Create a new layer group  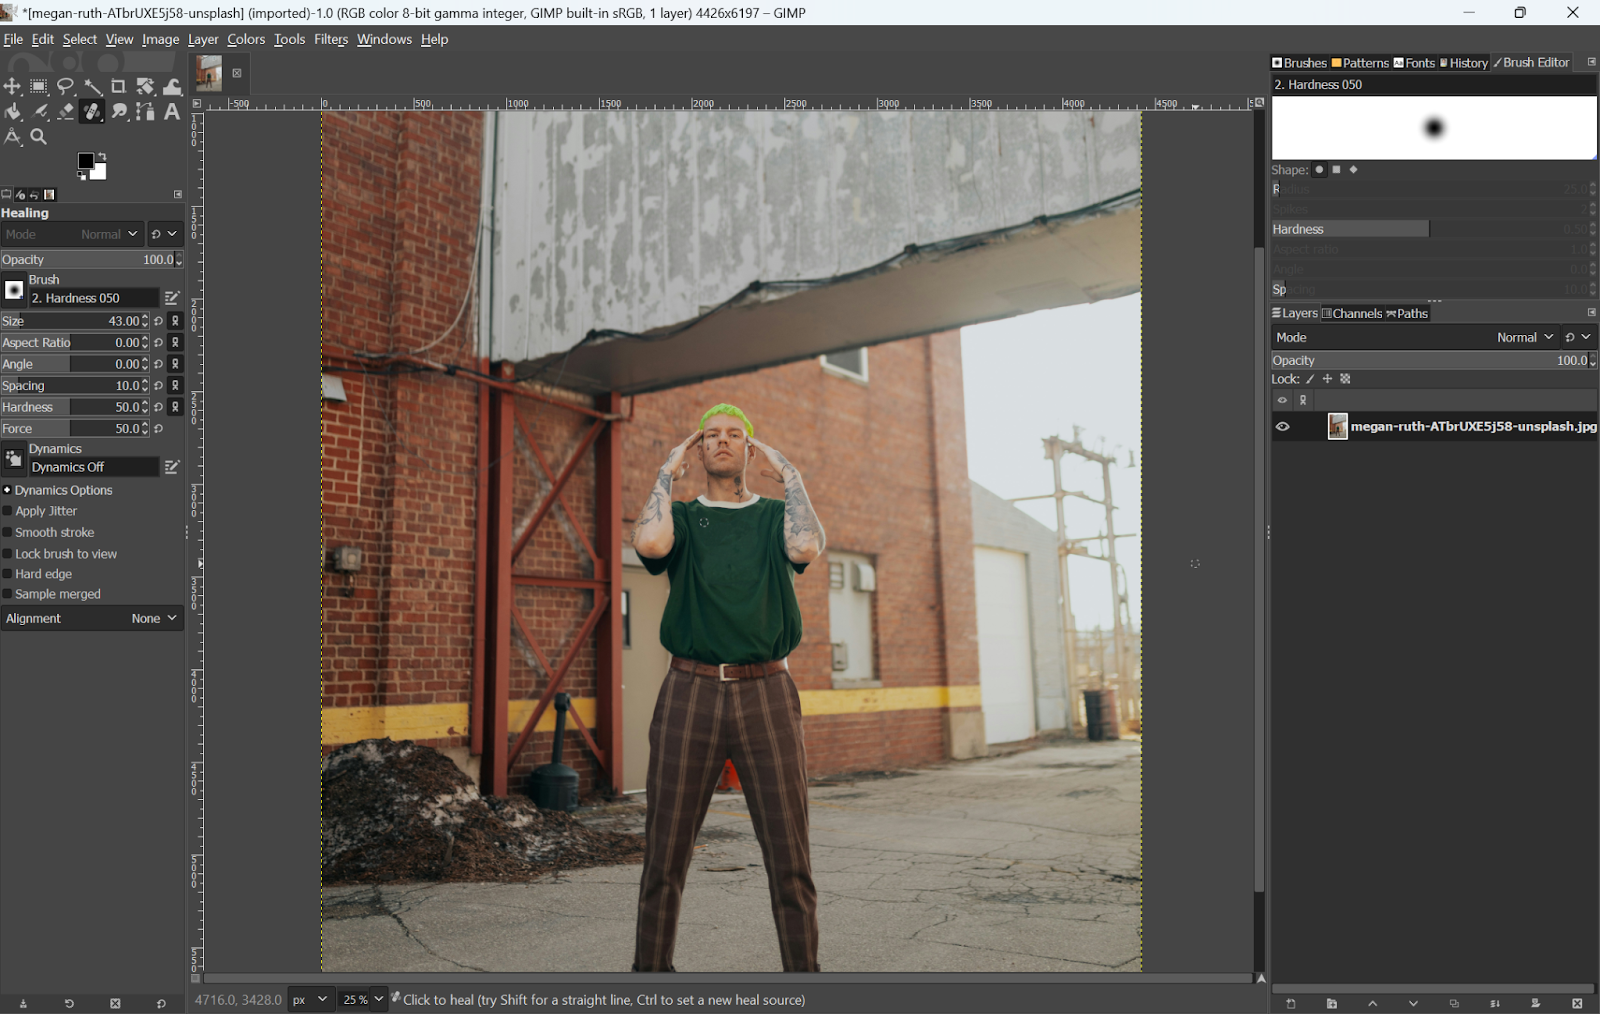tap(1332, 1004)
